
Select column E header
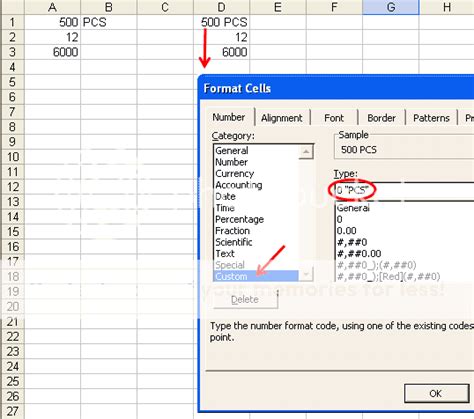tap(278, 7)
